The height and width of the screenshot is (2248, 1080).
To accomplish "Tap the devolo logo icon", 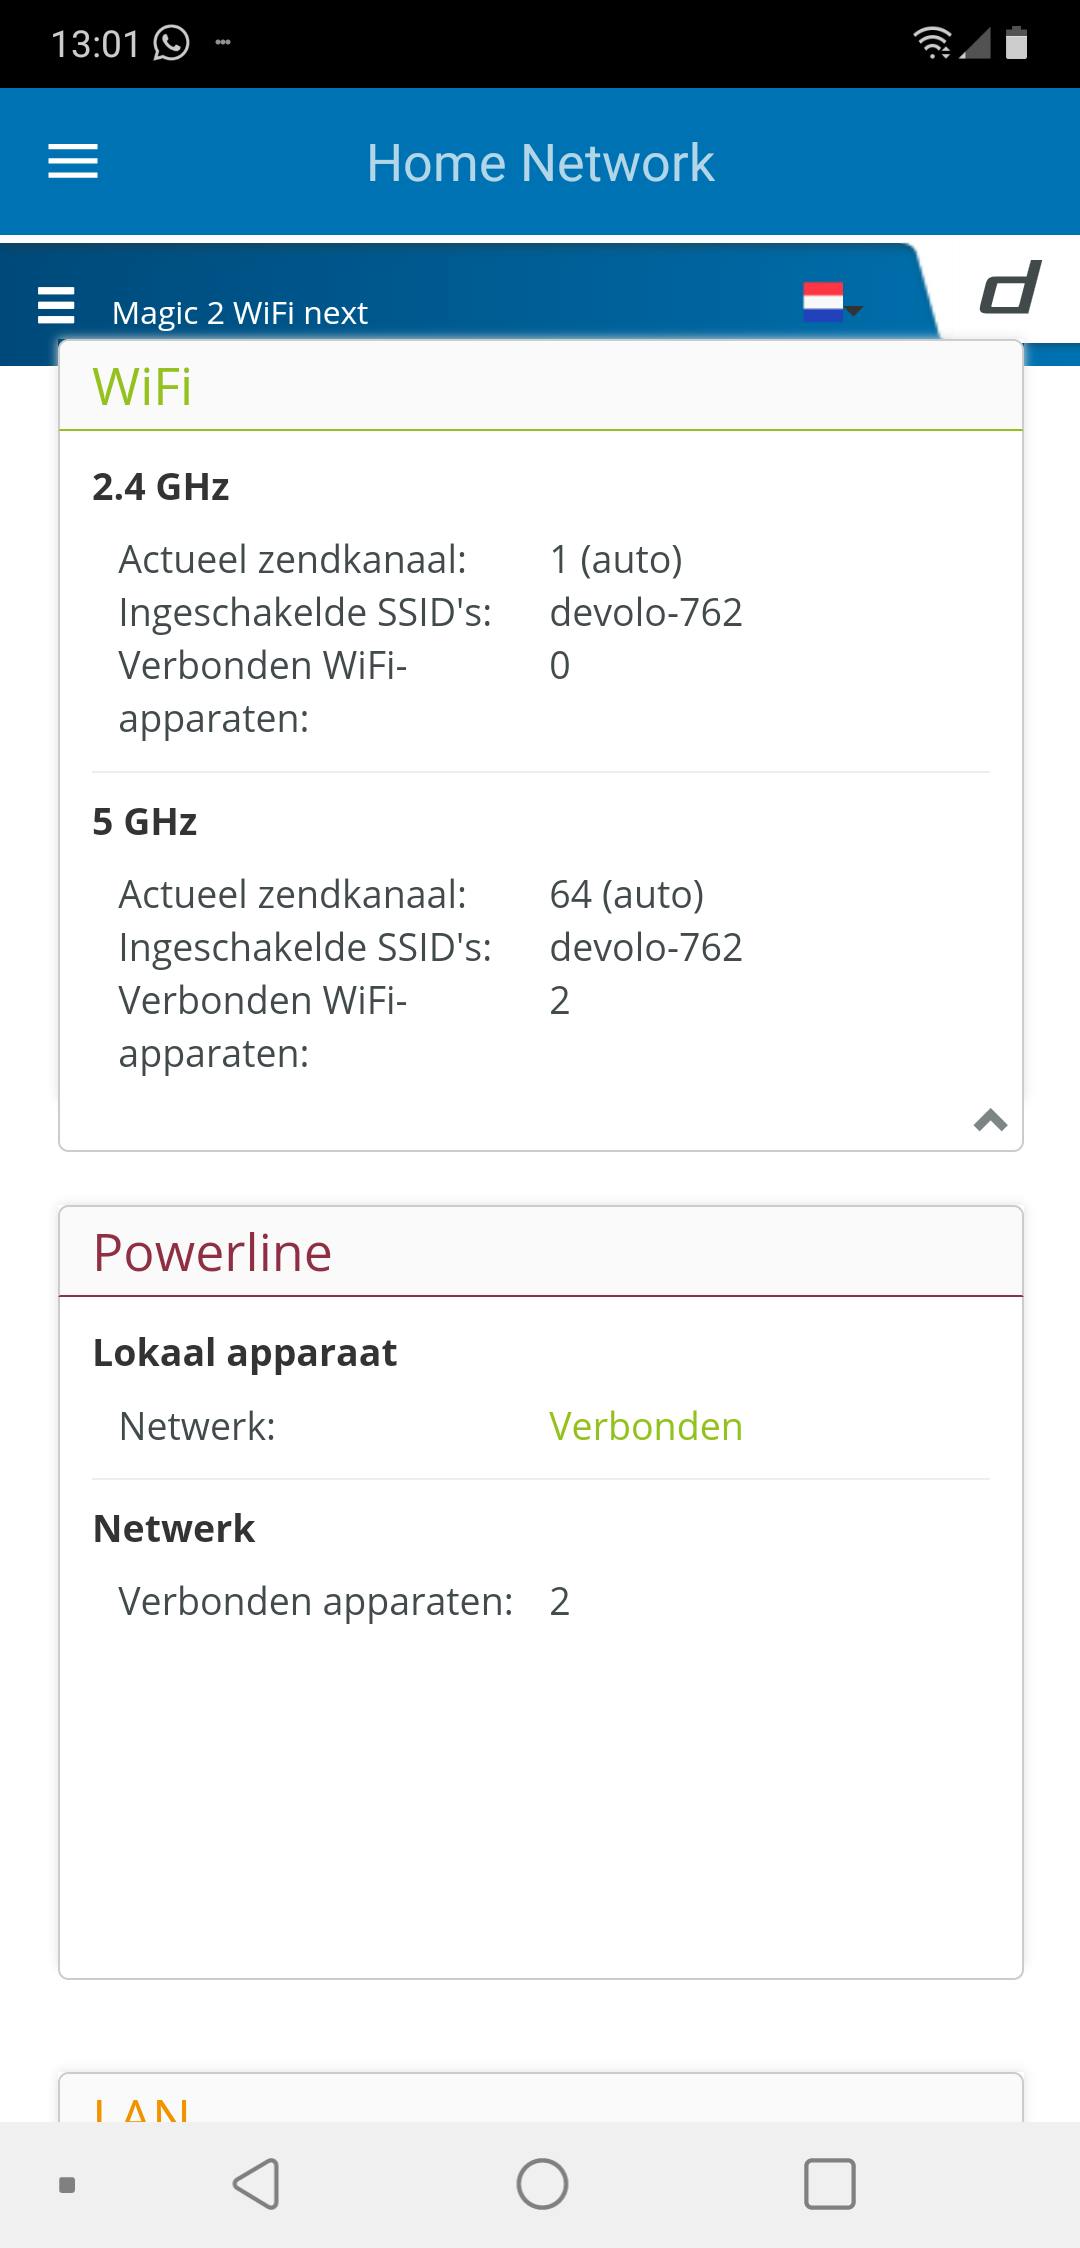I will pos(1010,288).
